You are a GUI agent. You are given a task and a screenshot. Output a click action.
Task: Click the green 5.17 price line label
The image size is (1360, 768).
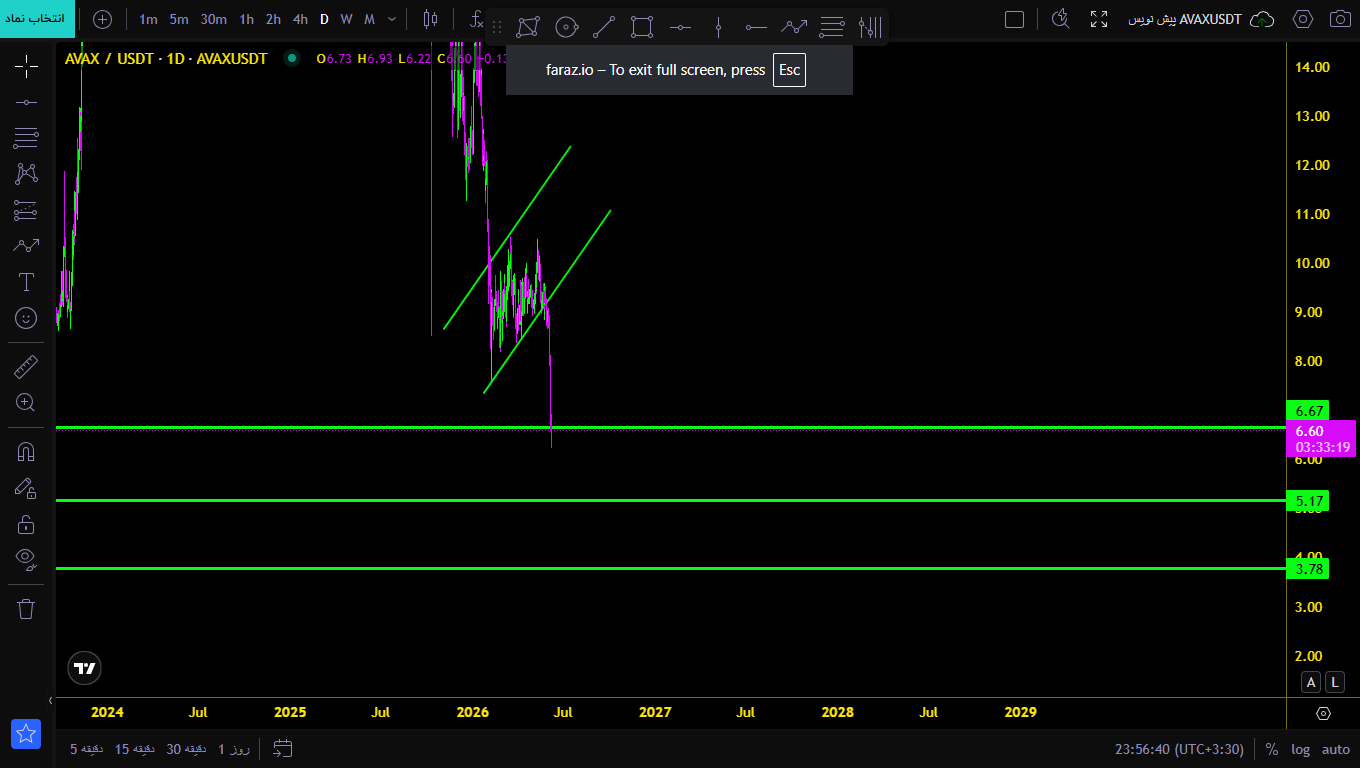(1309, 500)
